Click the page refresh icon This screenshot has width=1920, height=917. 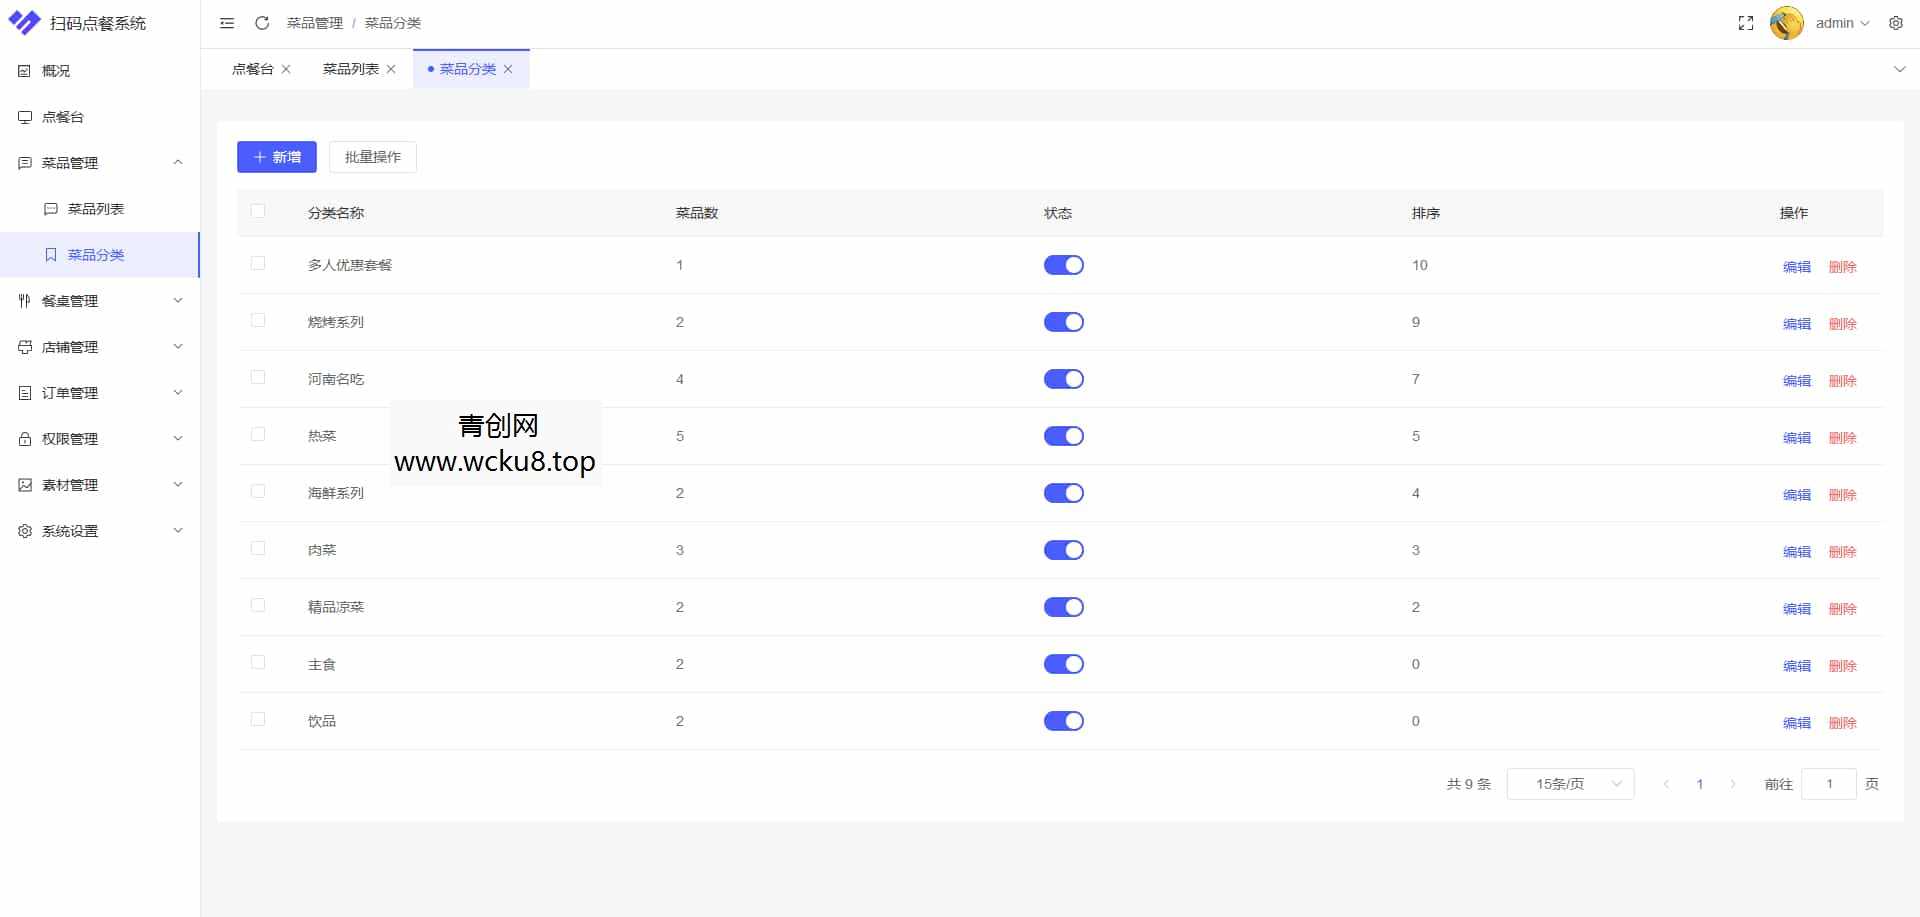[262, 23]
